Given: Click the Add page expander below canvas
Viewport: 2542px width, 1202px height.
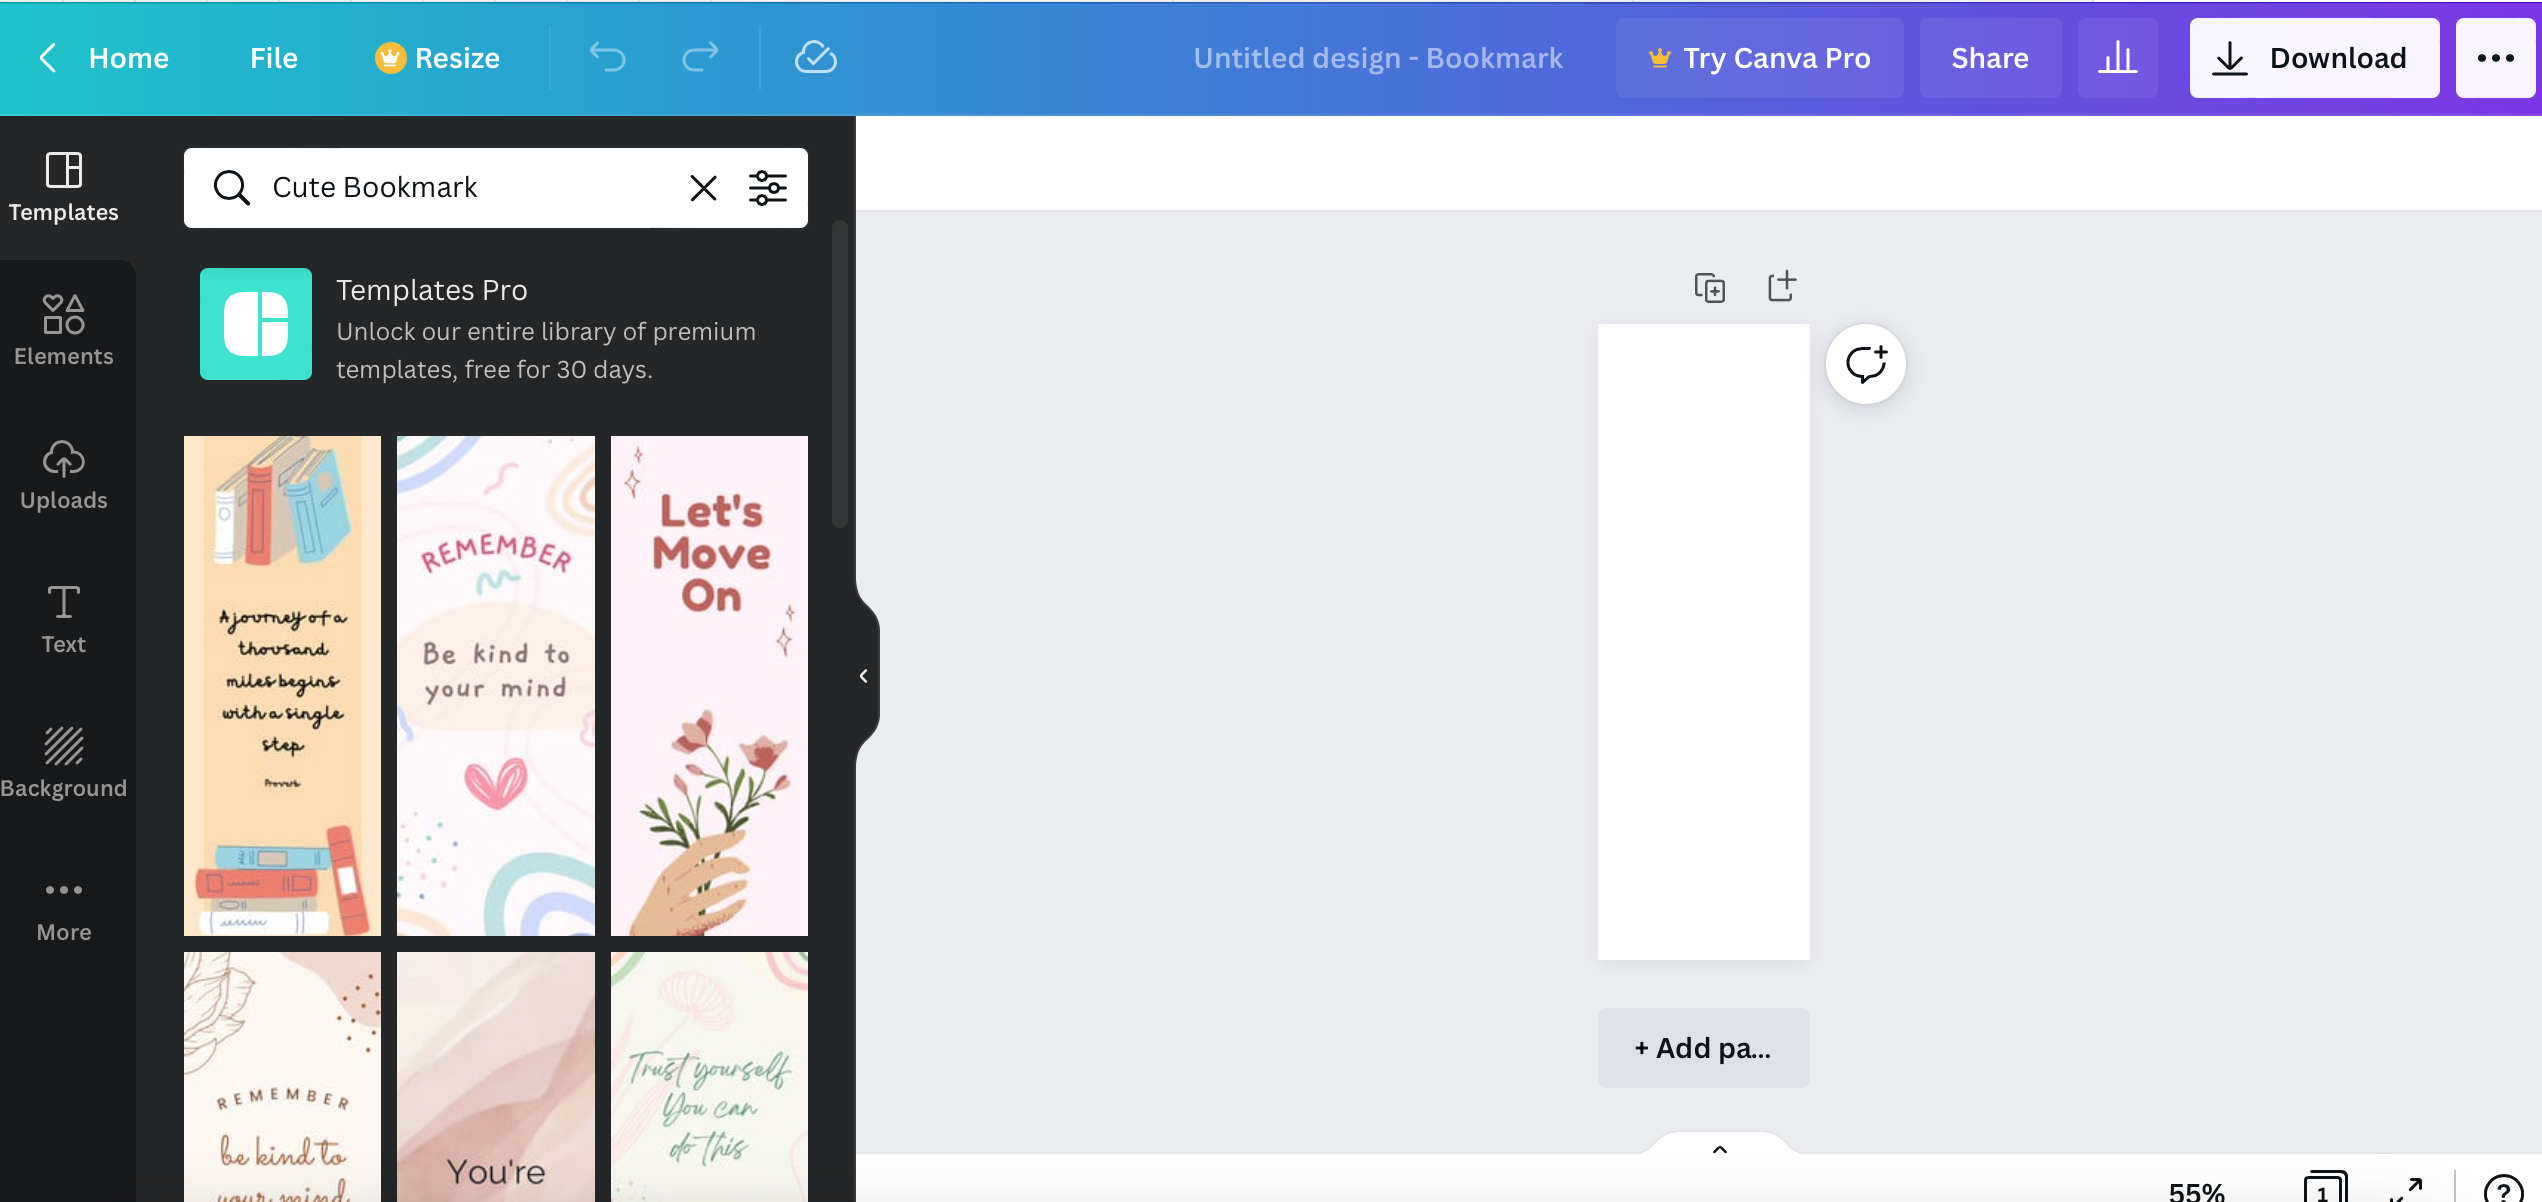Looking at the screenshot, I should point(1704,1046).
